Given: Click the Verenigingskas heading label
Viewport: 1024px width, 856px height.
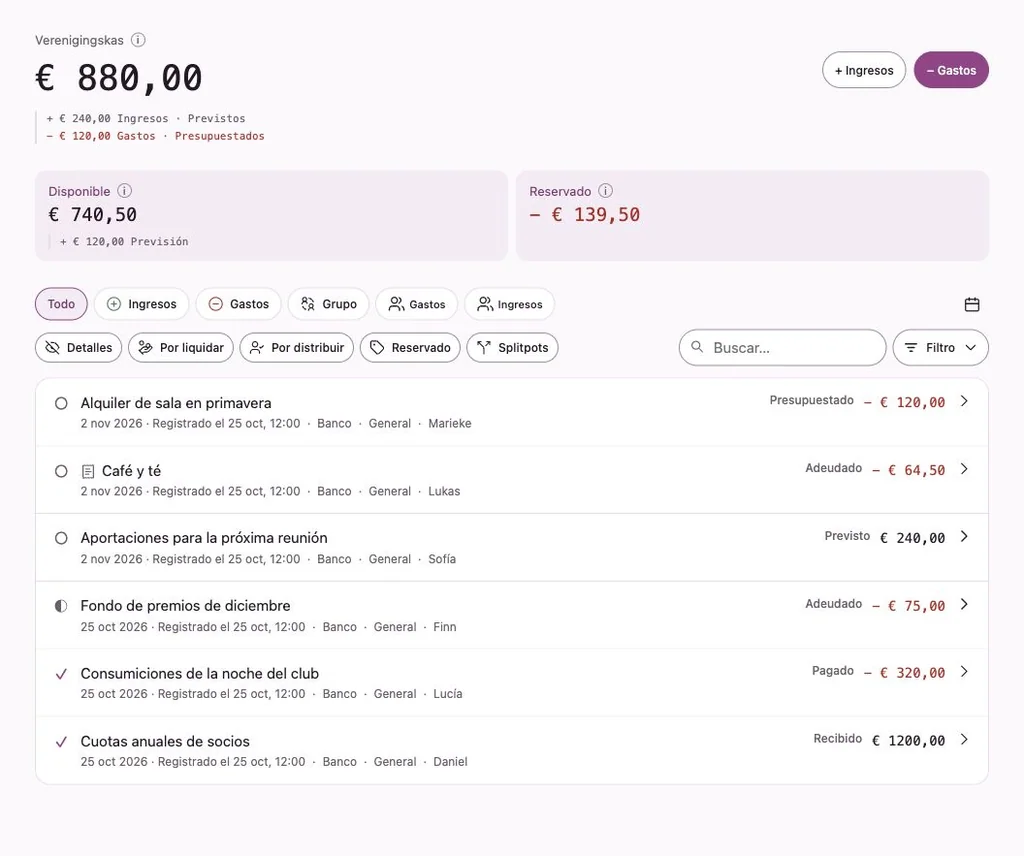Looking at the screenshot, I should (79, 40).
